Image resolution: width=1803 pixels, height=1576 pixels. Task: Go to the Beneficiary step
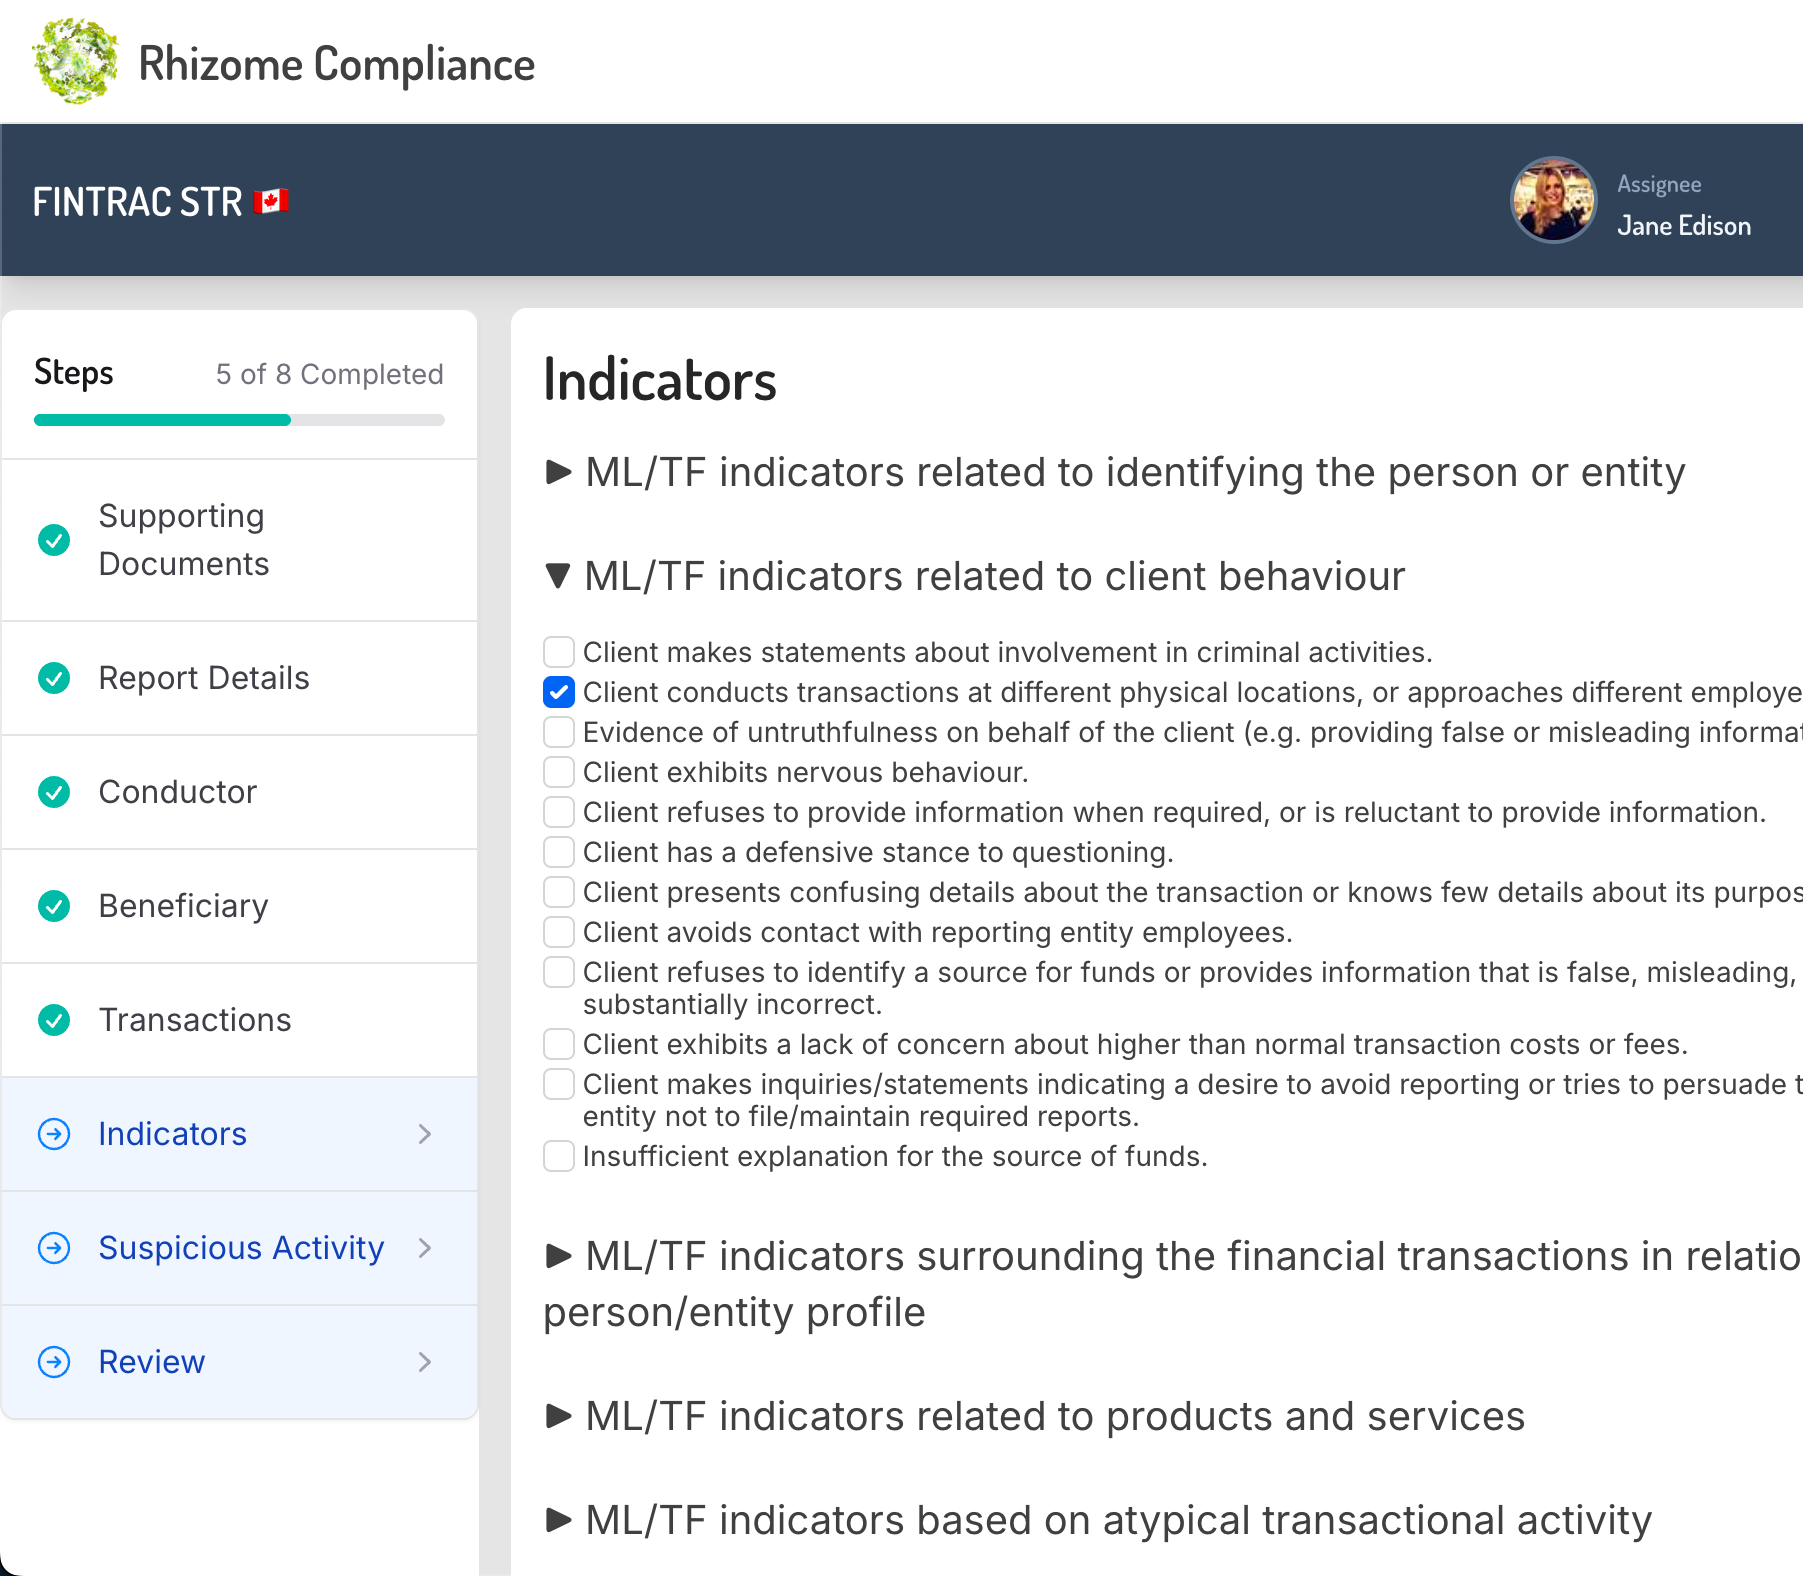183,906
